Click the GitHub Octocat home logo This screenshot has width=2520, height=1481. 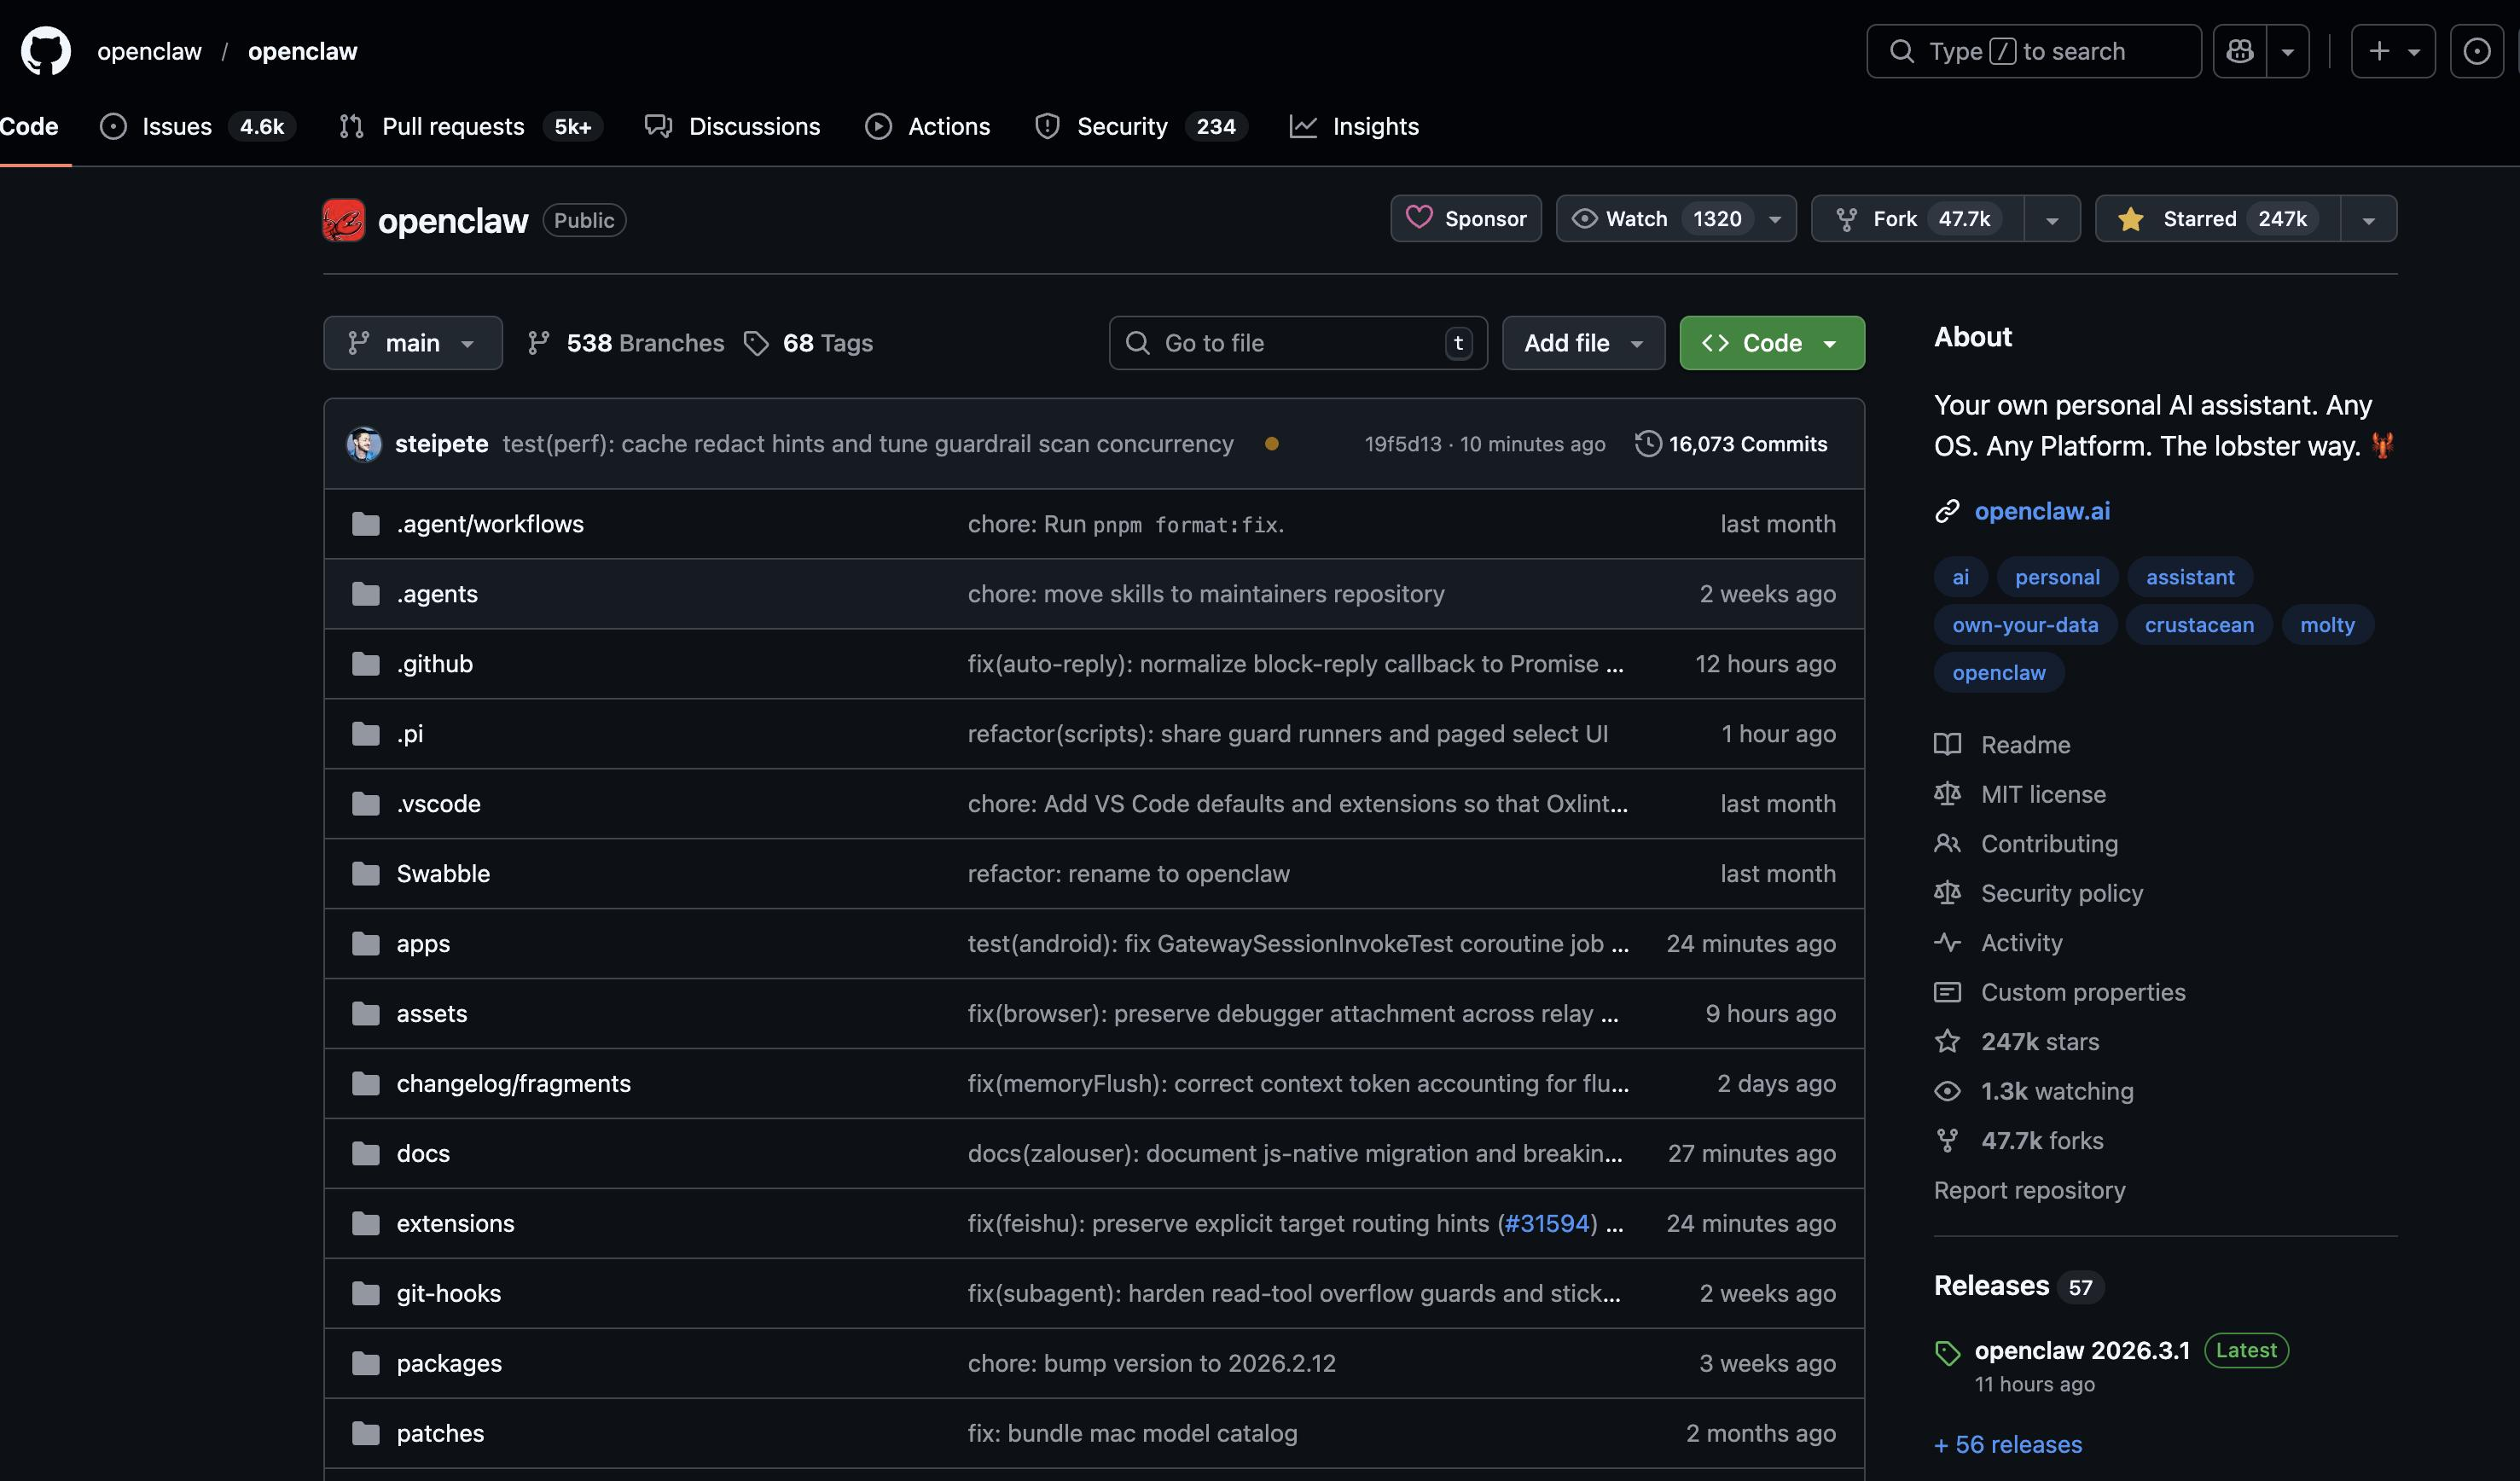(x=46, y=51)
